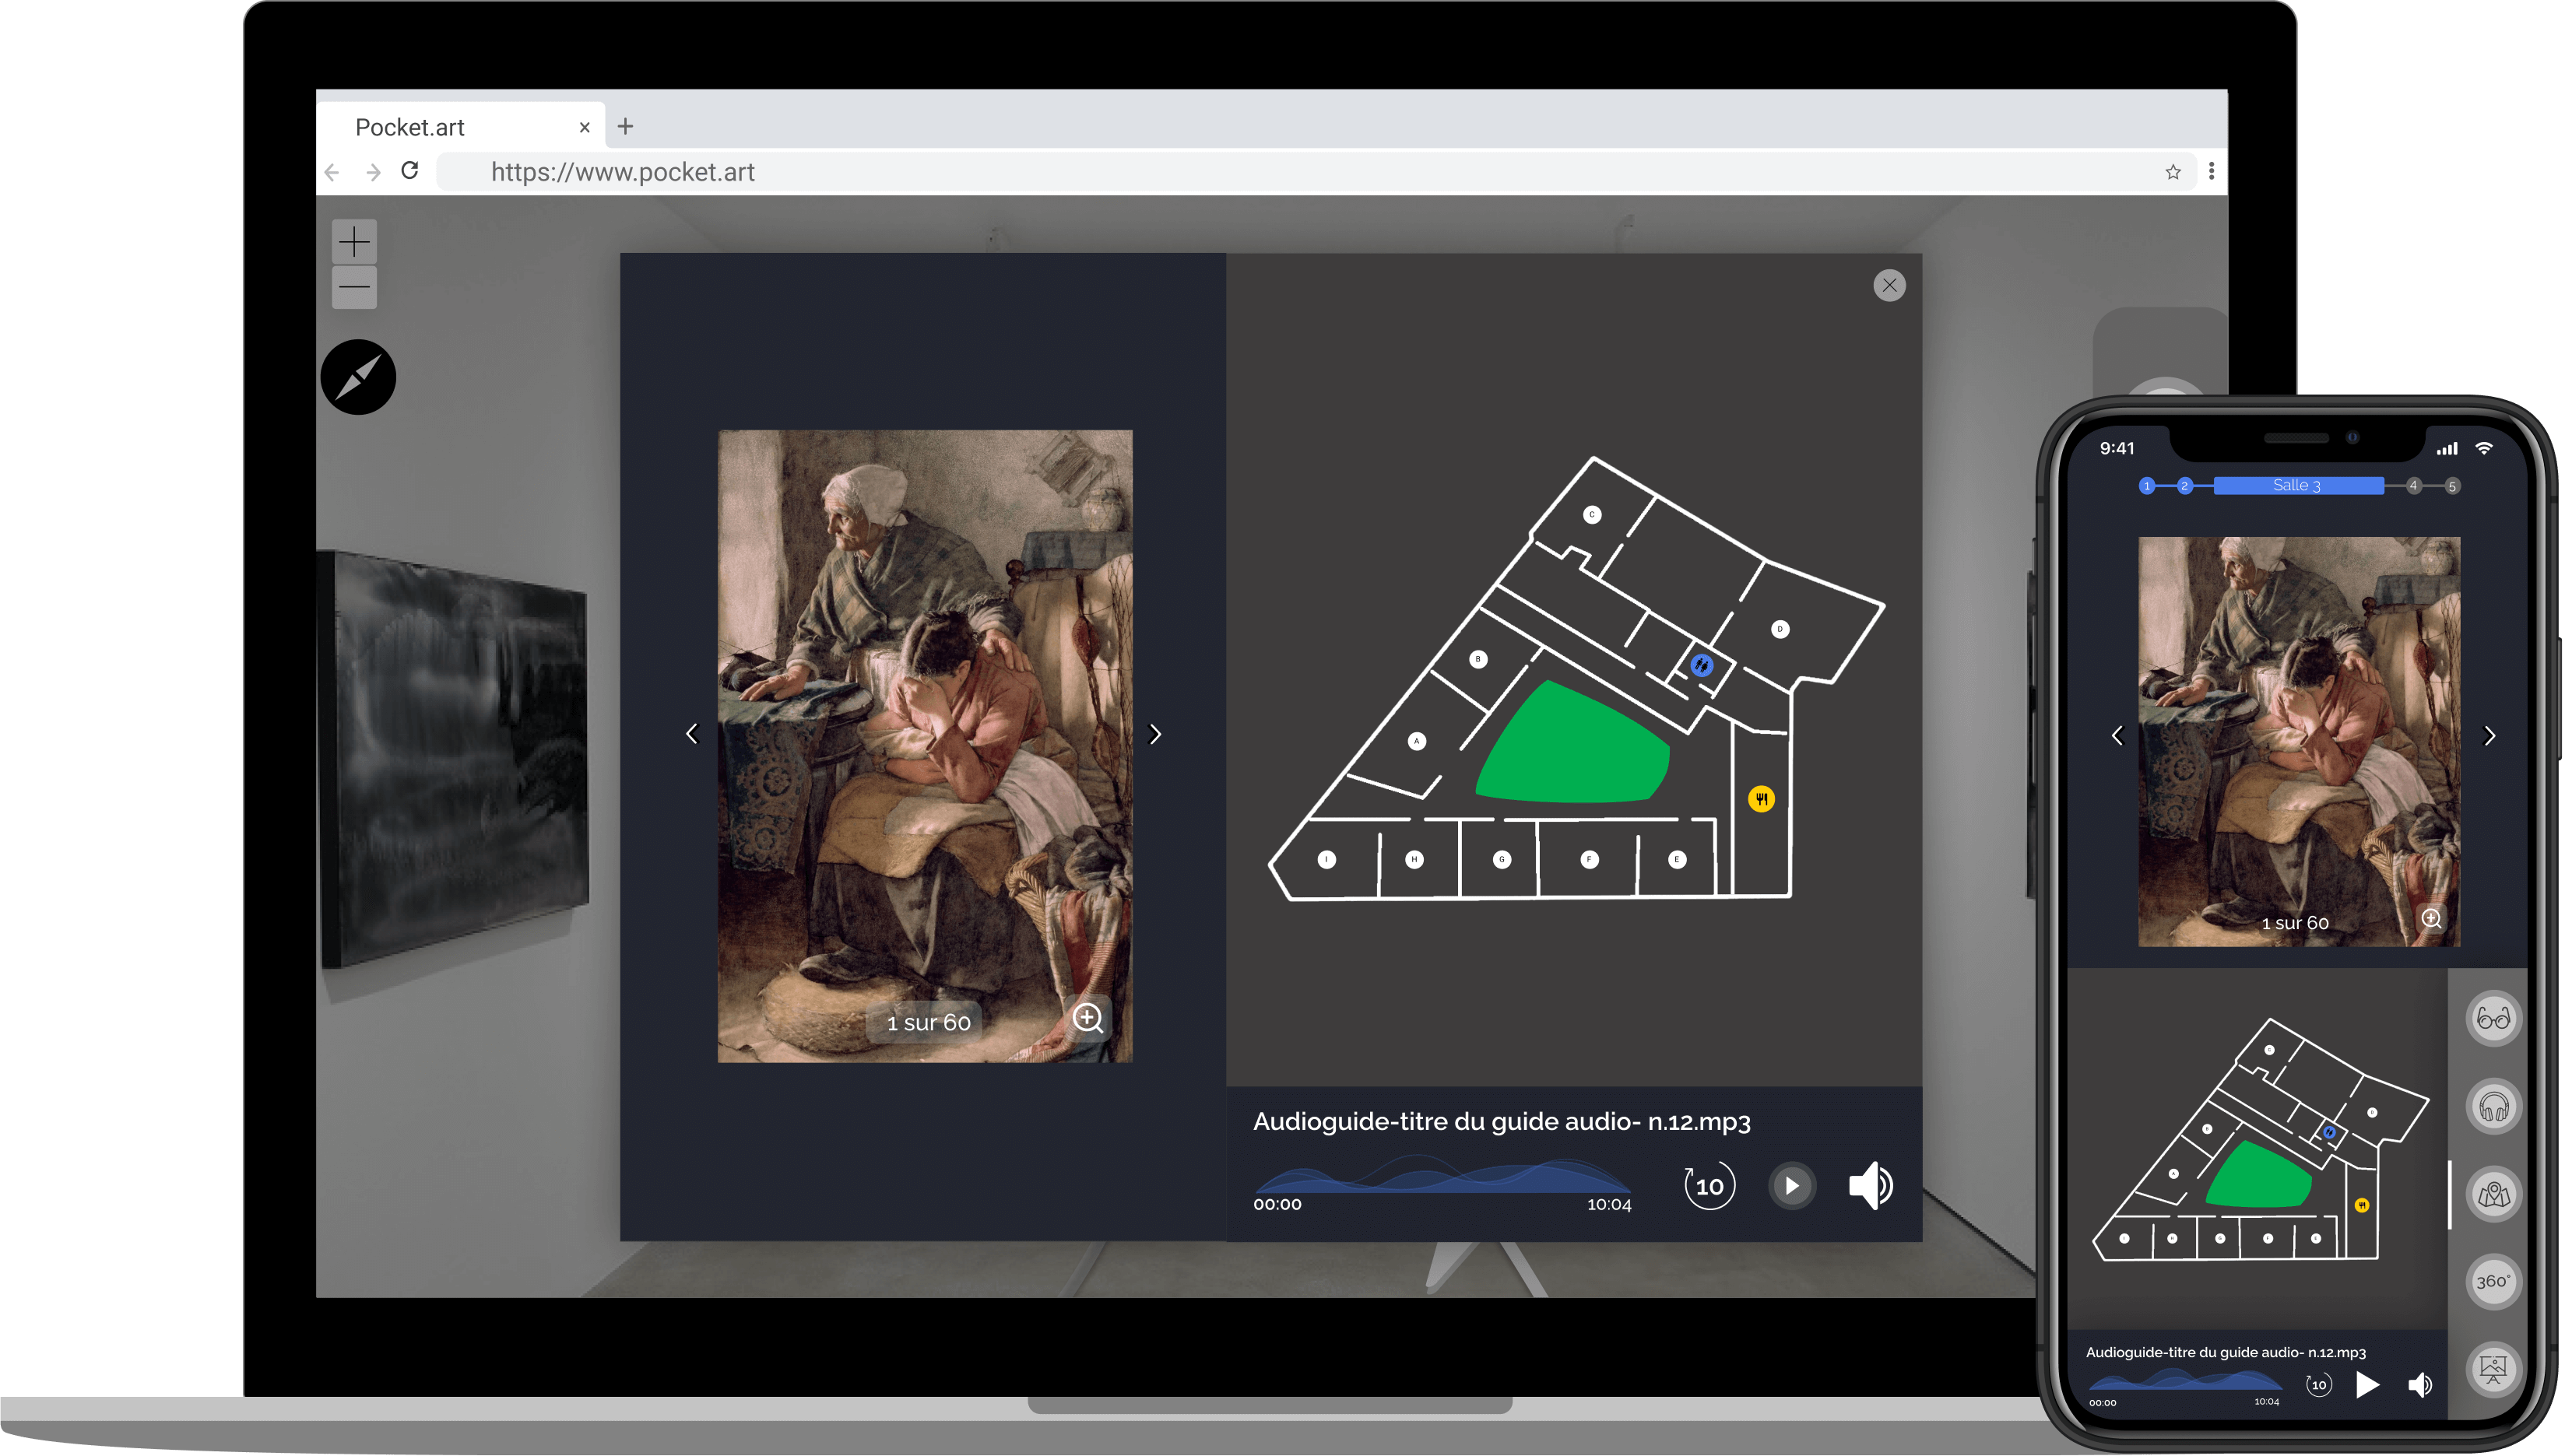The image size is (2565, 1456).
Task: Open the artwork easel gallery on phone
Action: (x=2493, y=1369)
